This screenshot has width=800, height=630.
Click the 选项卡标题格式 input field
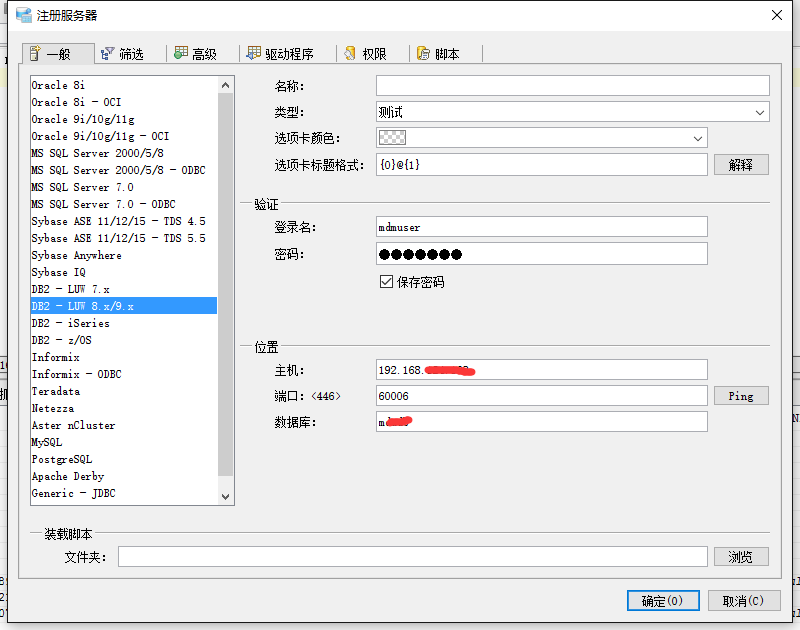pos(541,165)
